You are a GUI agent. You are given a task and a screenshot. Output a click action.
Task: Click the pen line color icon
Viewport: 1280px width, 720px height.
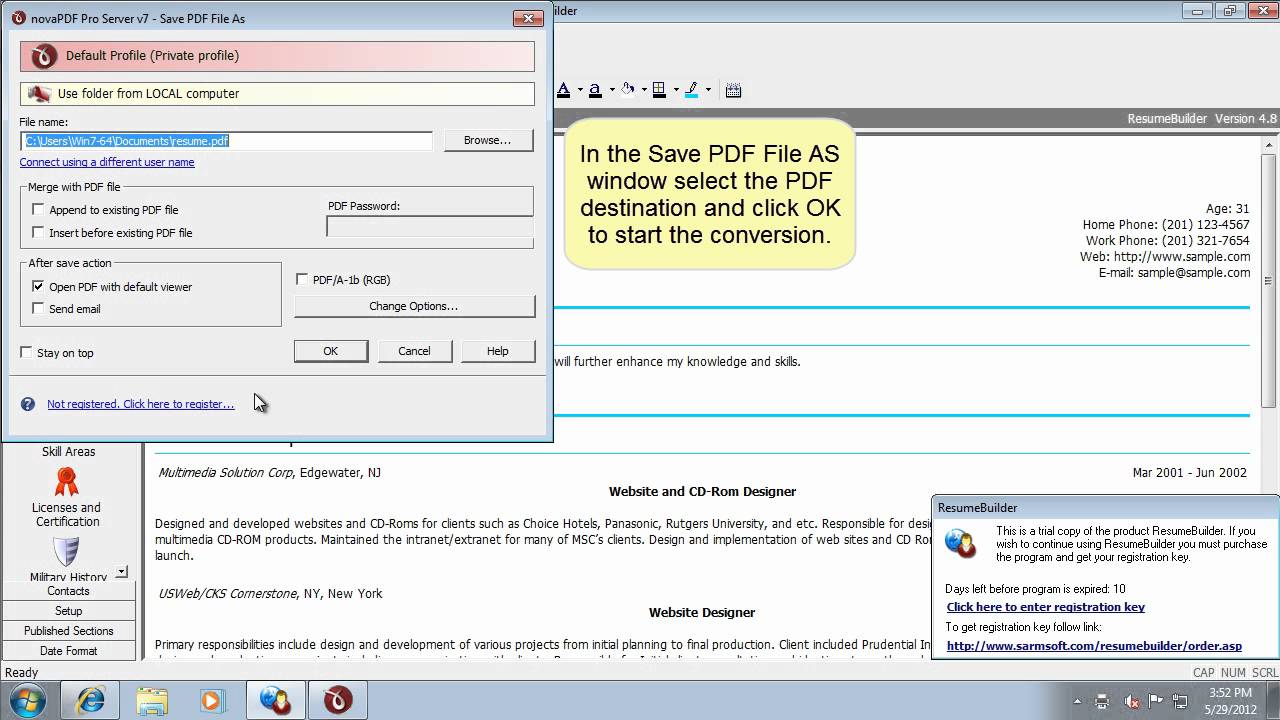click(x=691, y=90)
